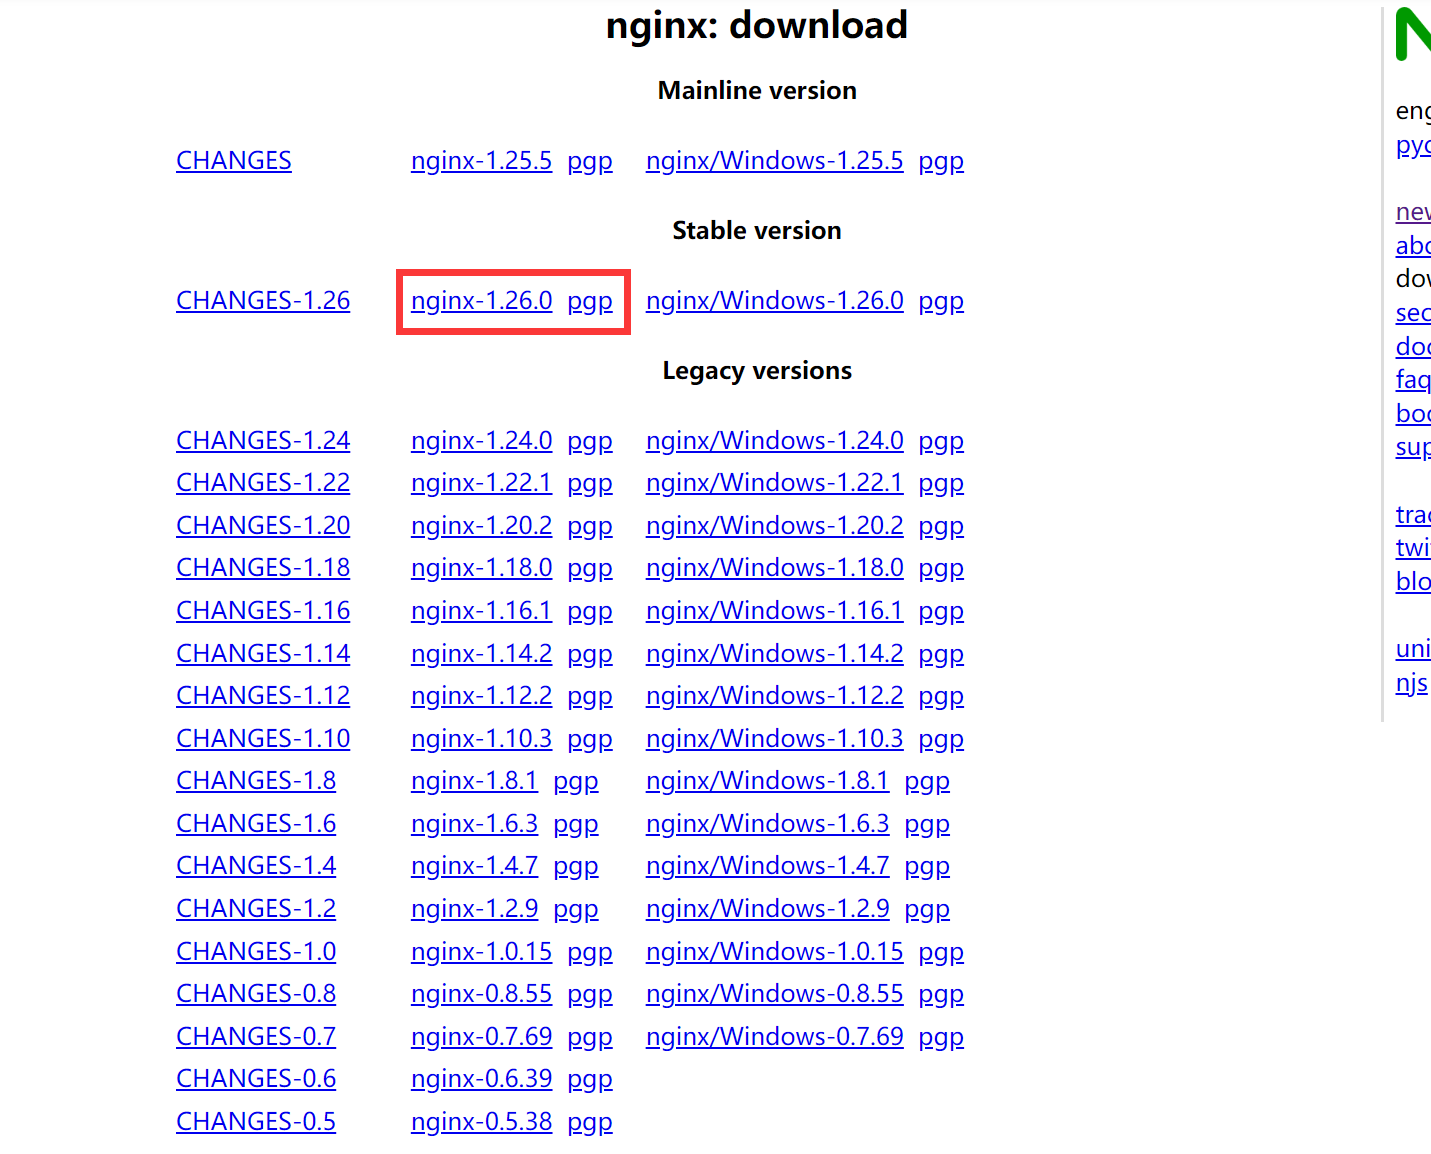
Task: Download nginx-0.8.55
Action: click(481, 994)
